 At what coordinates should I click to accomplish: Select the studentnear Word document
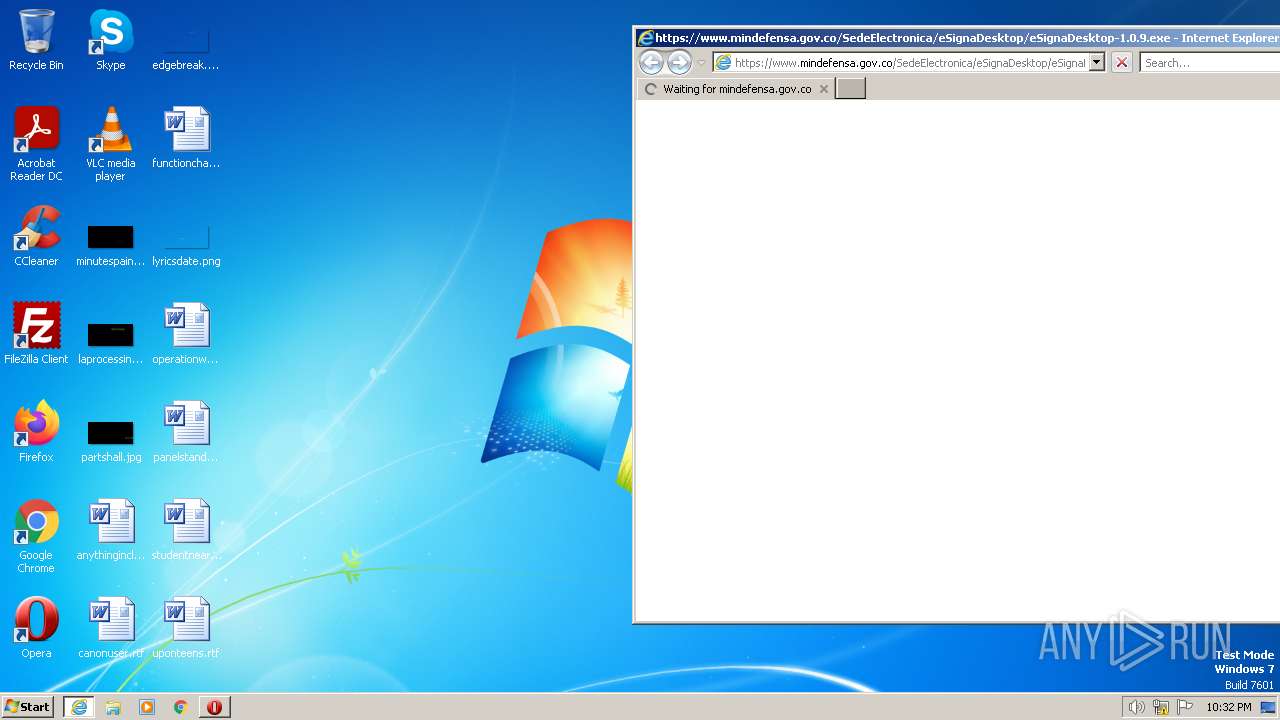[x=186, y=530]
